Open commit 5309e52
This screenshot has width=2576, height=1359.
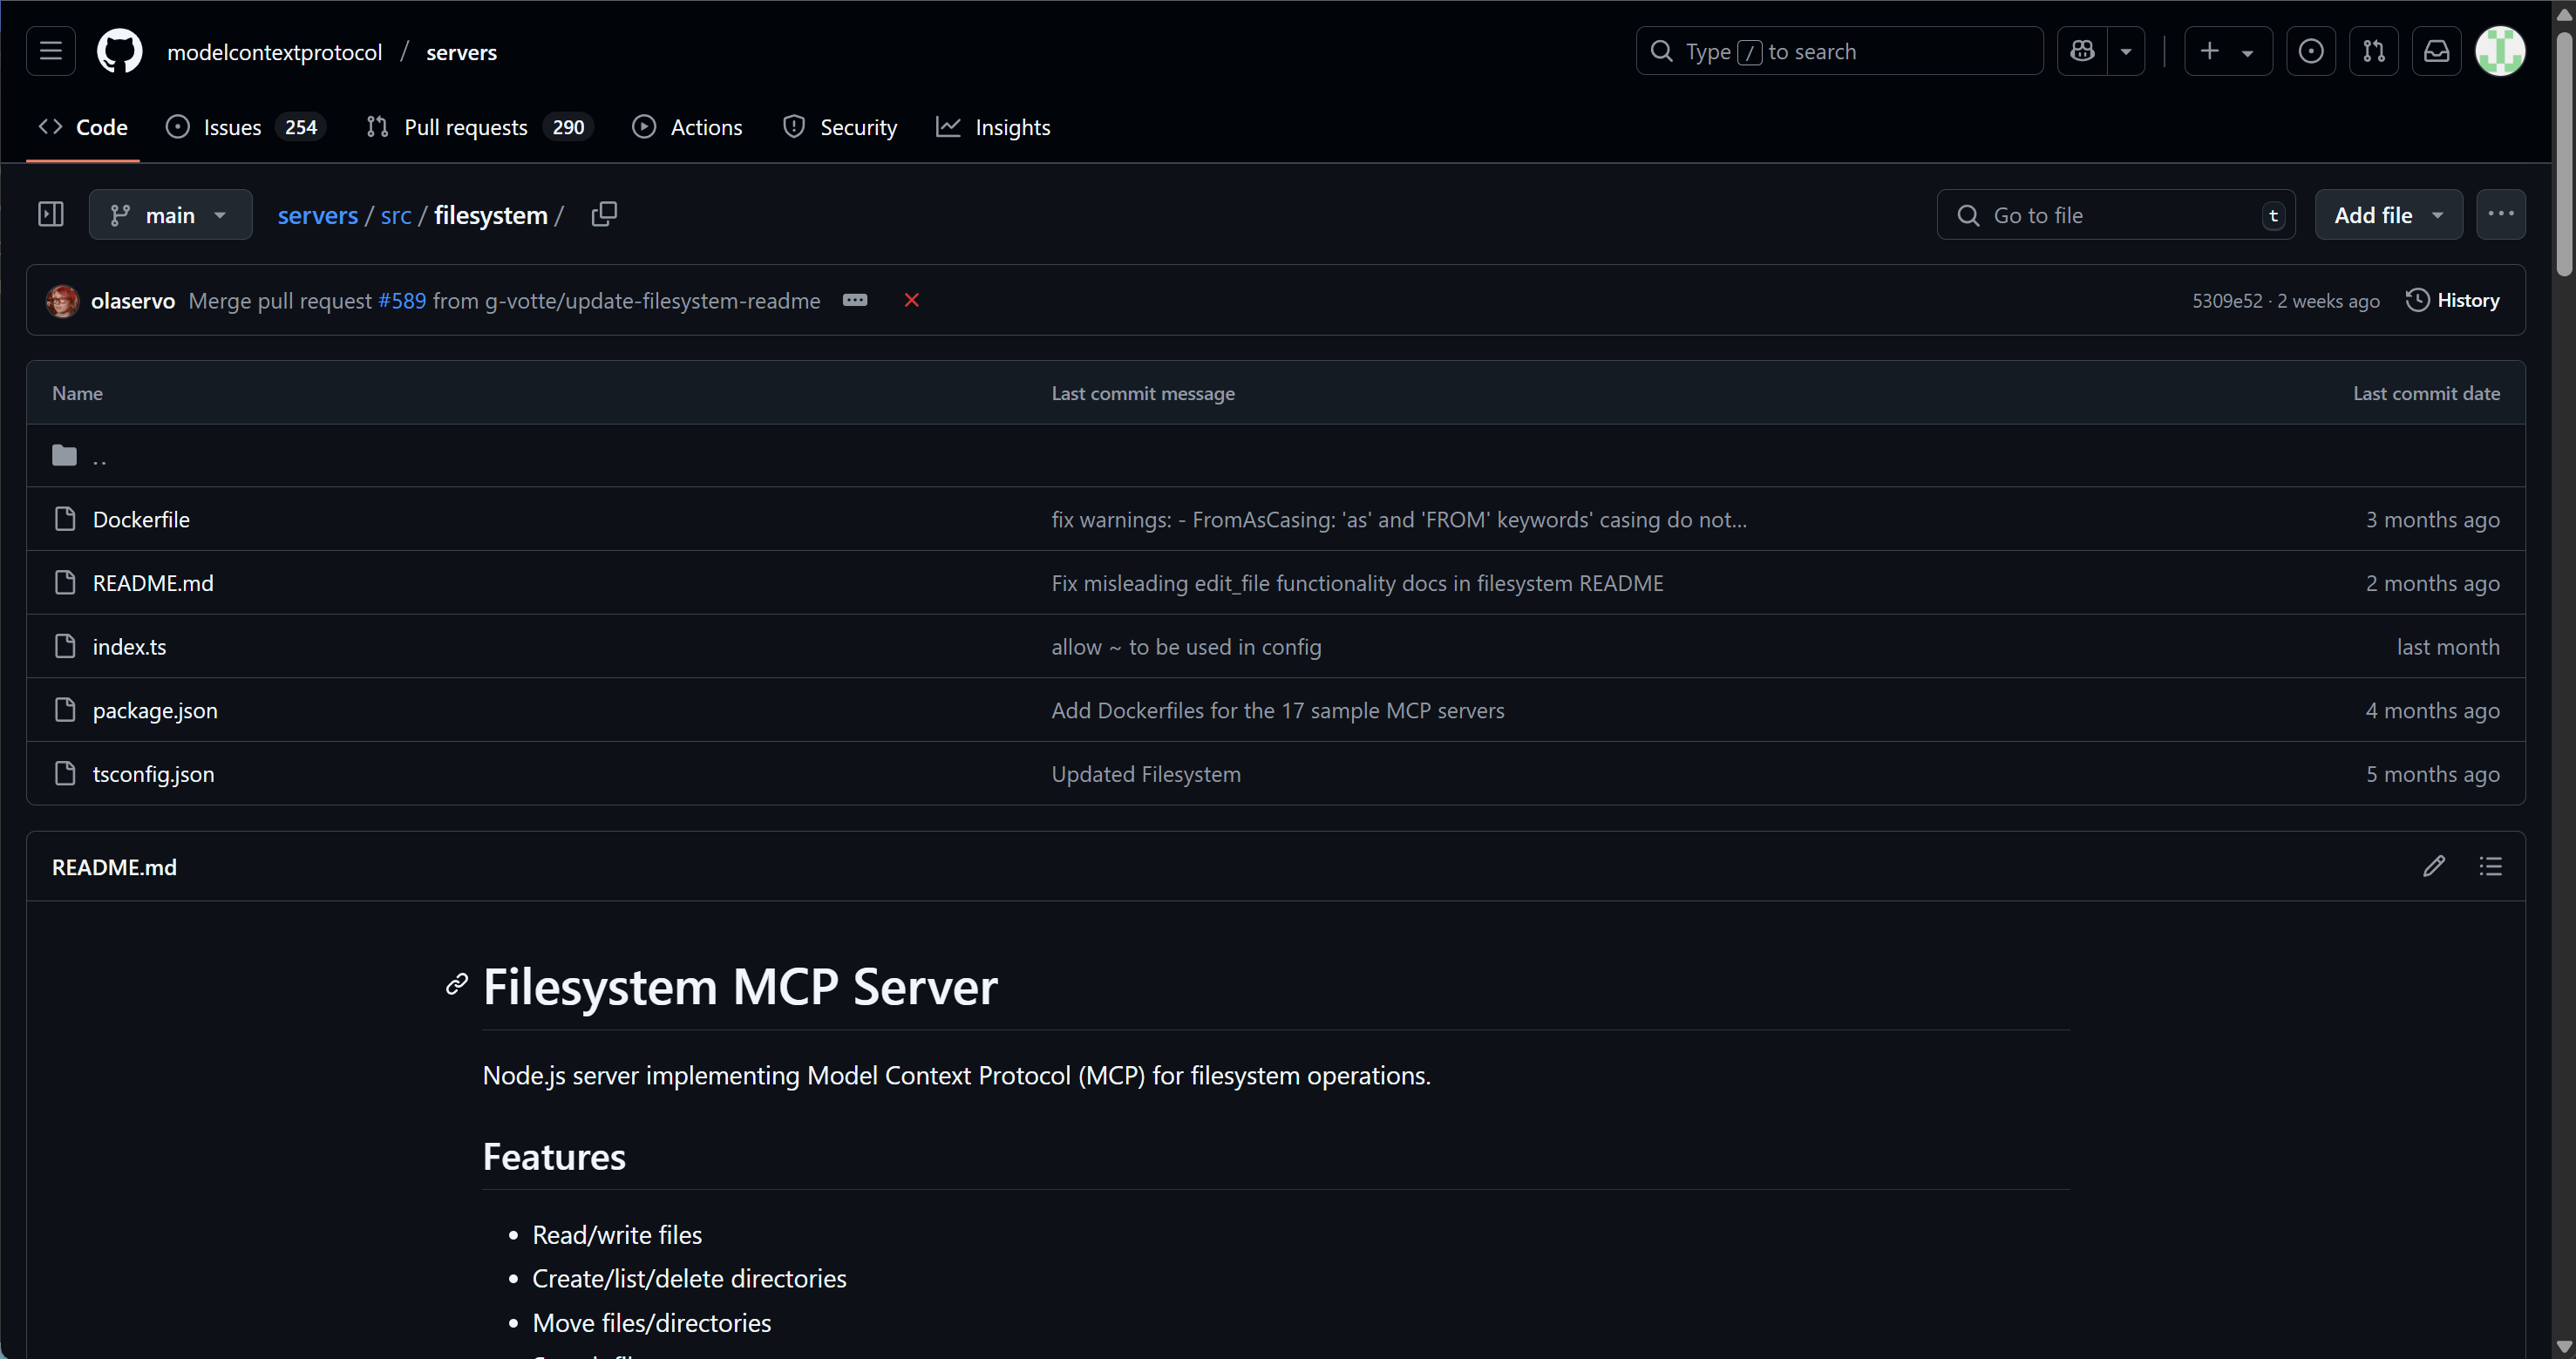2227,301
